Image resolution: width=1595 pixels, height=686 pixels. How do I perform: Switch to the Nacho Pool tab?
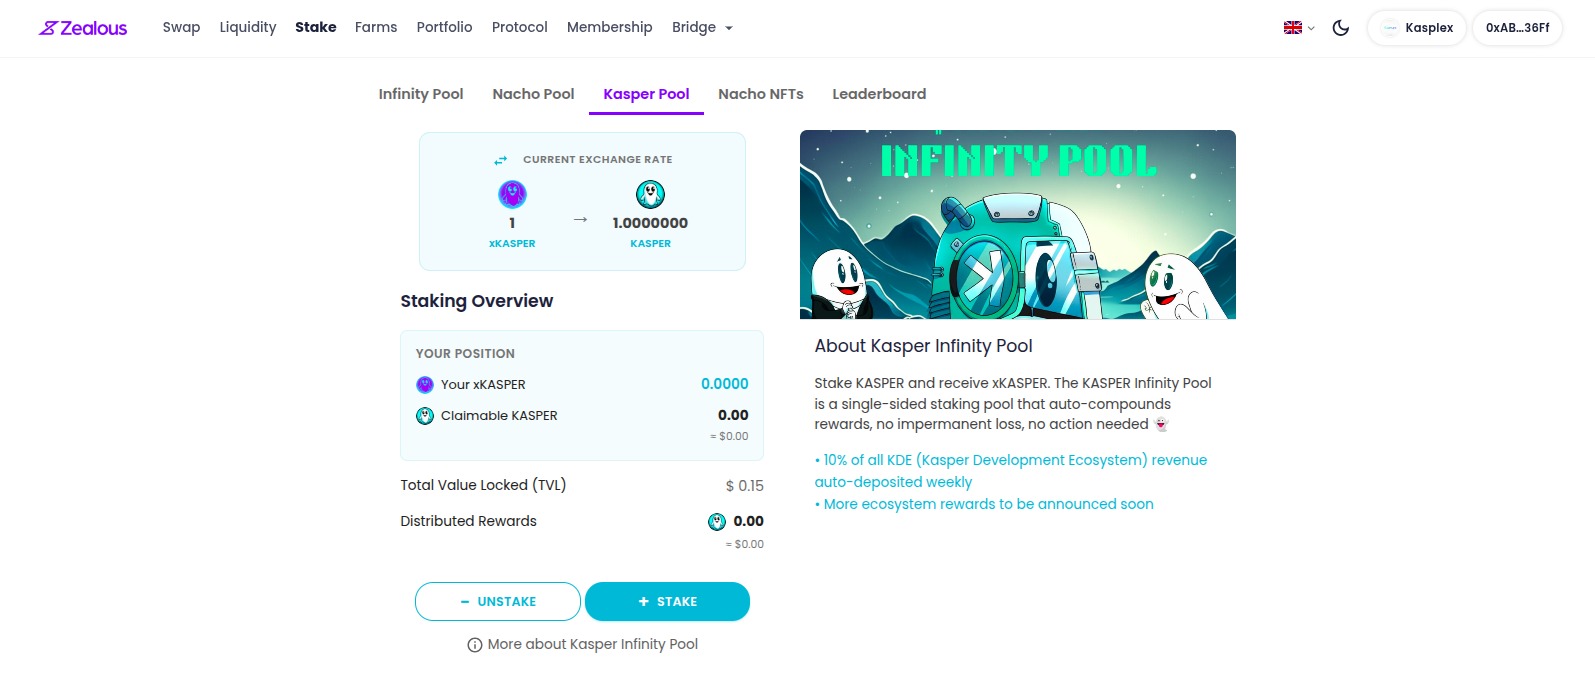click(533, 94)
